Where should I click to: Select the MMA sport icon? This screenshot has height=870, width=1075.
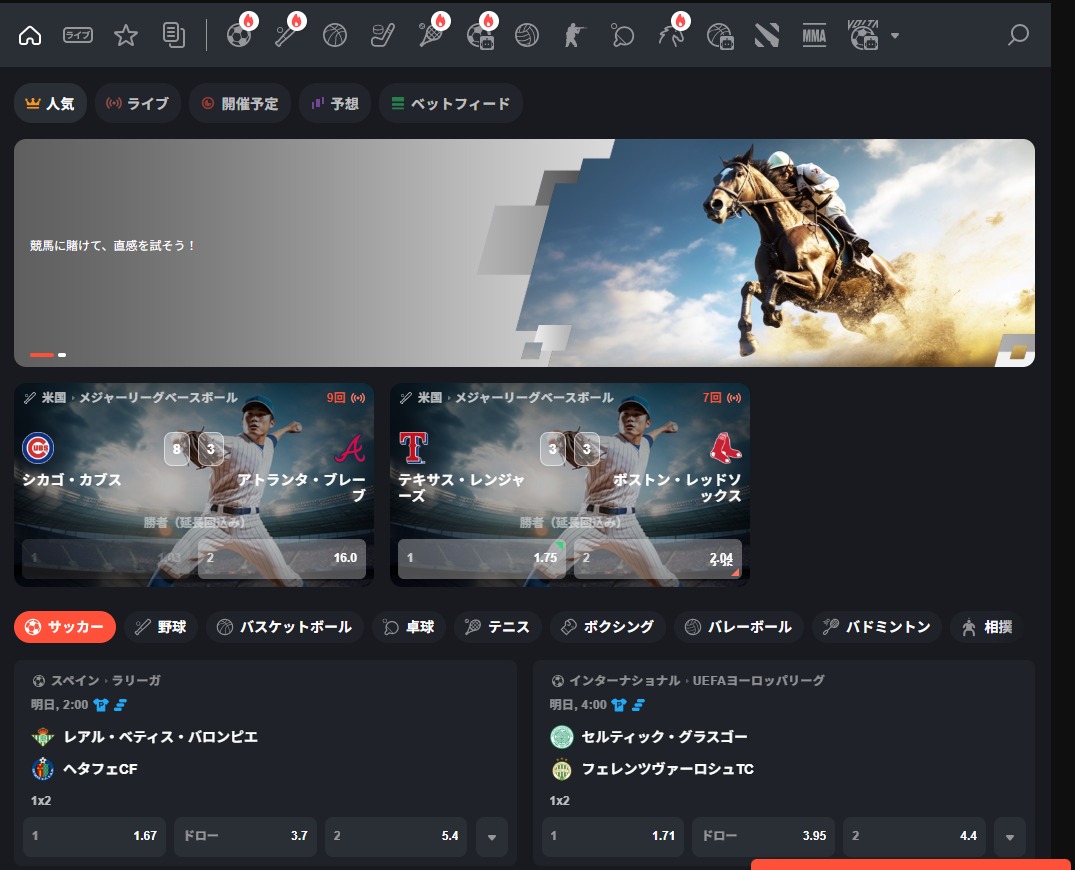[814, 35]
